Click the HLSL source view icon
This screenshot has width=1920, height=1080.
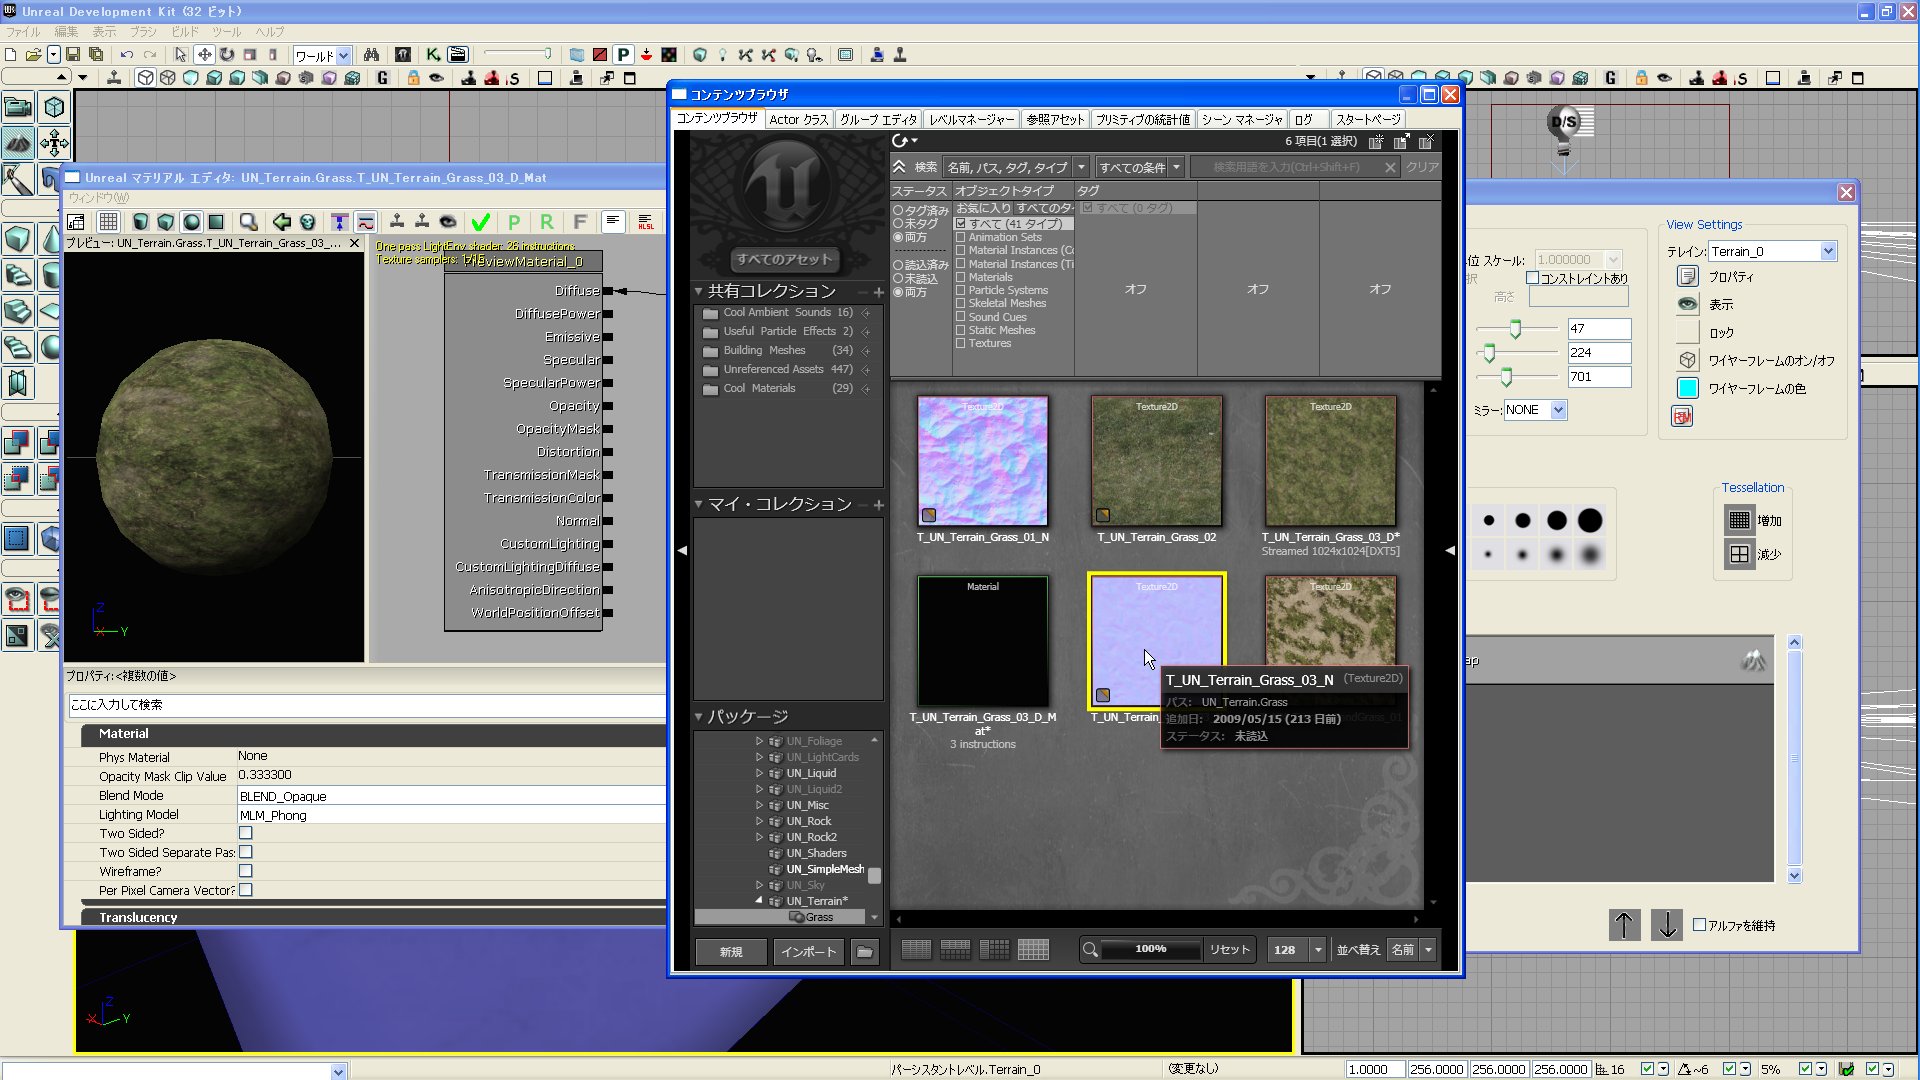(646, 222)
